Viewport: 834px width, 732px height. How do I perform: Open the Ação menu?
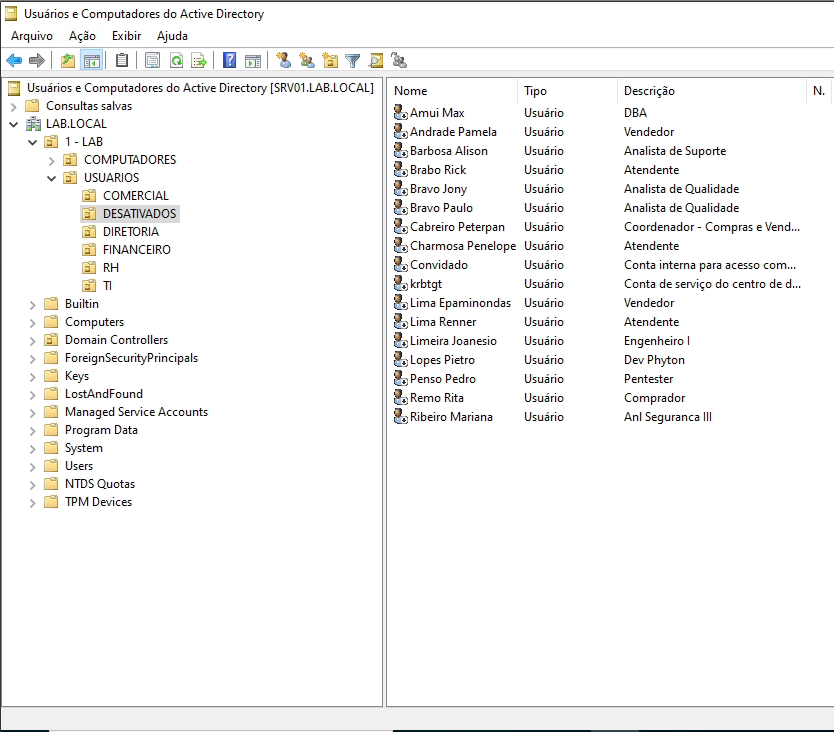point(82,36)
